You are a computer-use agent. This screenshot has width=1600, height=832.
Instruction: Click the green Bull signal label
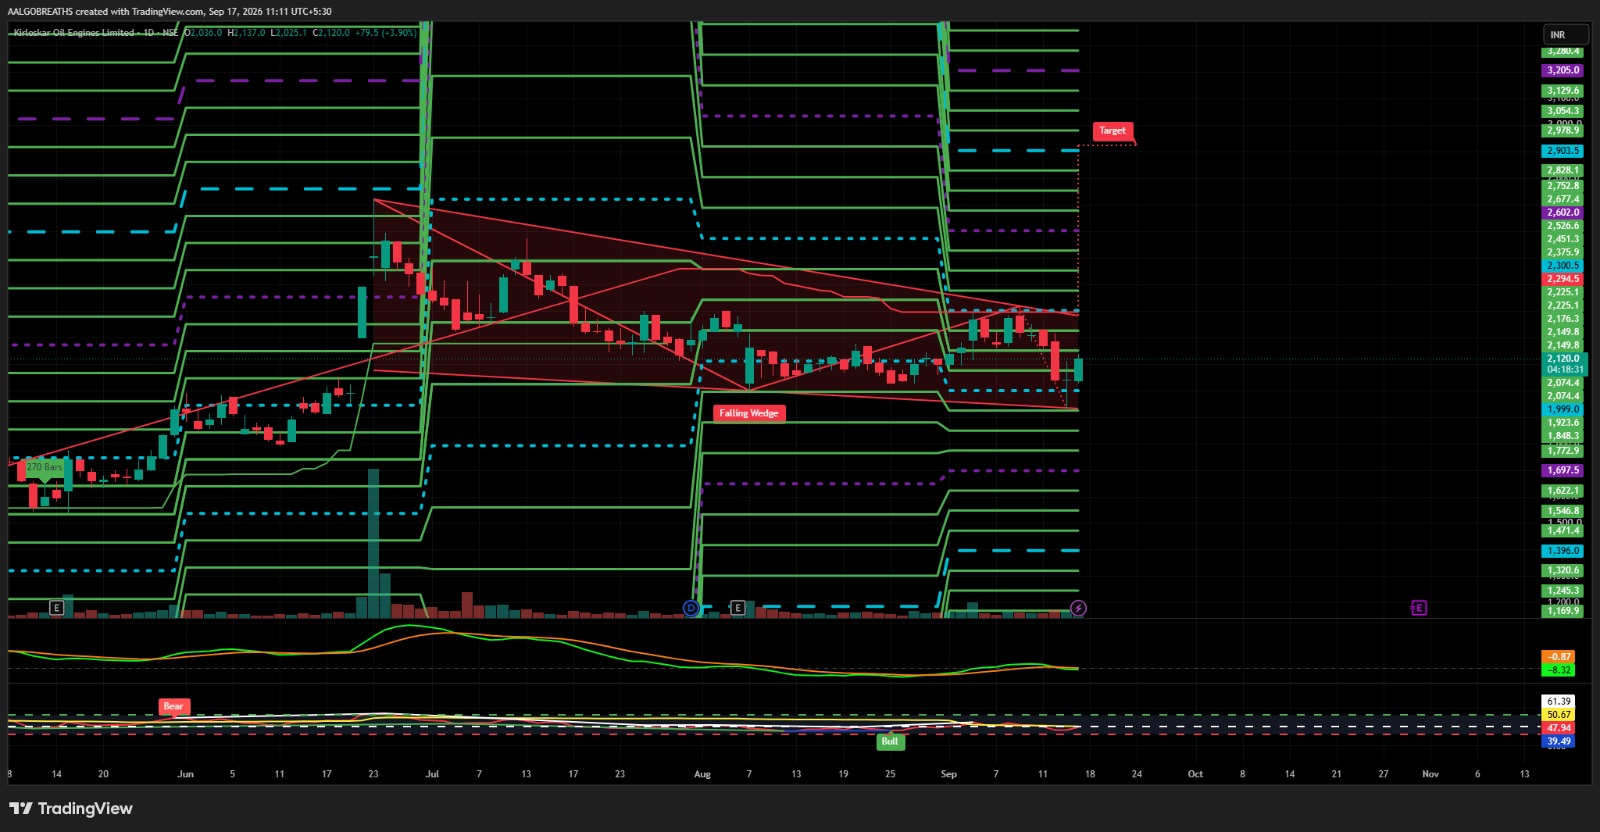pos(889,741)
